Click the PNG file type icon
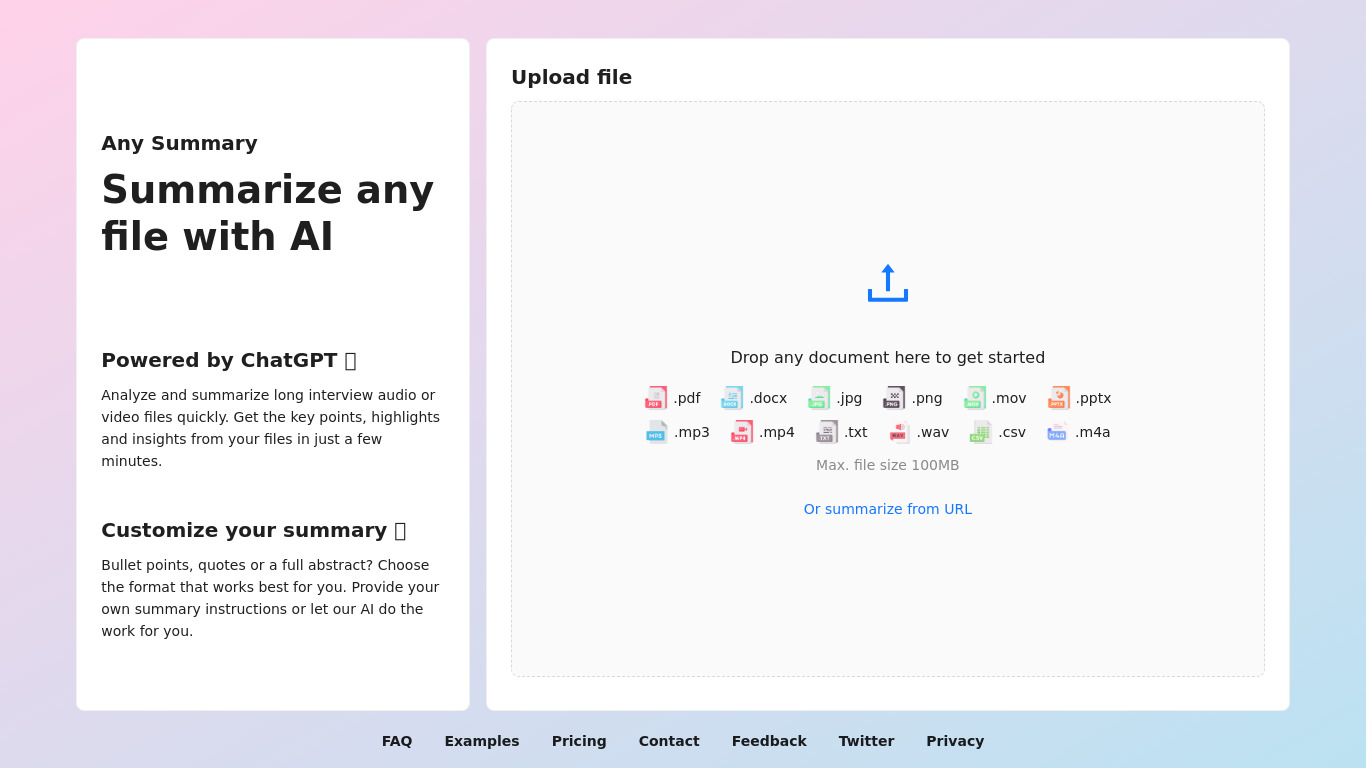The height and width of the screenshot is (768, 1366). click(894, 398)
